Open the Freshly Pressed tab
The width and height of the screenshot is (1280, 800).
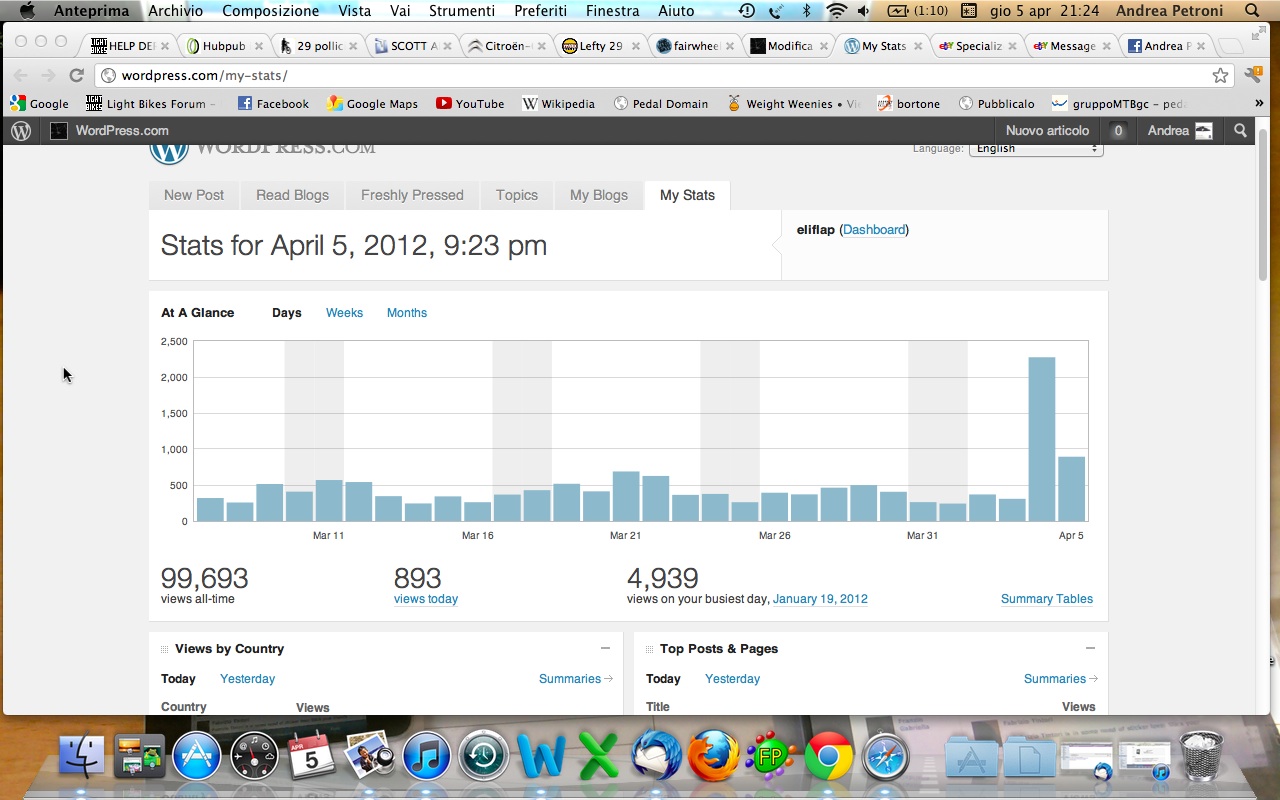coord(412,195)
